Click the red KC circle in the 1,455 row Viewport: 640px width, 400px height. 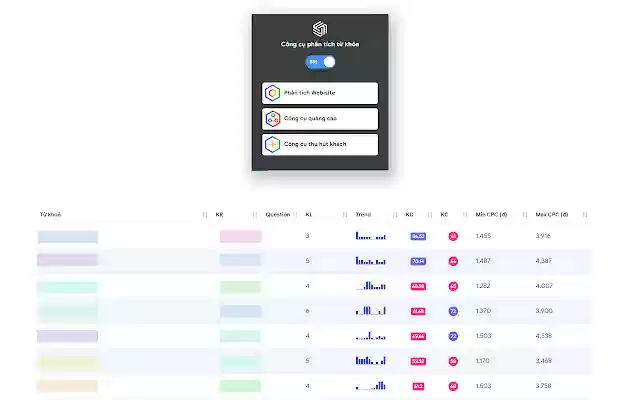pos(453,236)
